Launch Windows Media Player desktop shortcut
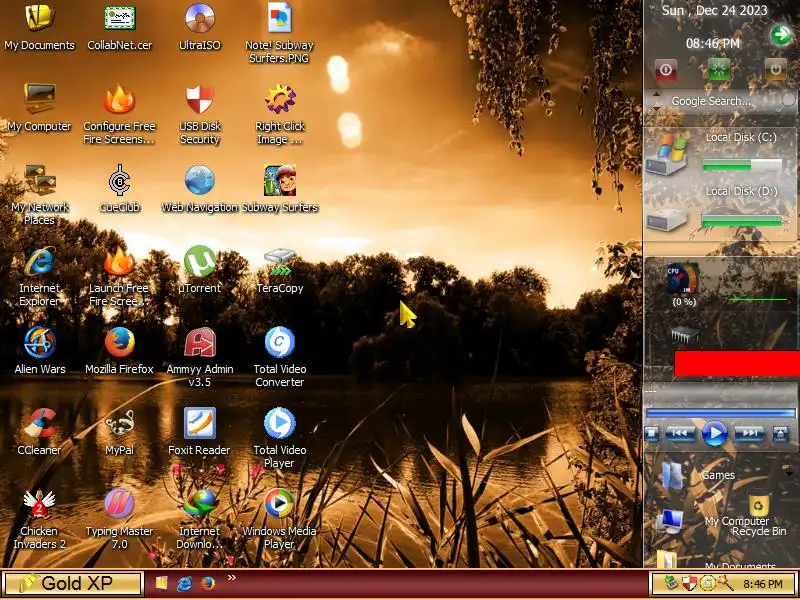The width and height of the screenshot is (800, 600). 280,519
